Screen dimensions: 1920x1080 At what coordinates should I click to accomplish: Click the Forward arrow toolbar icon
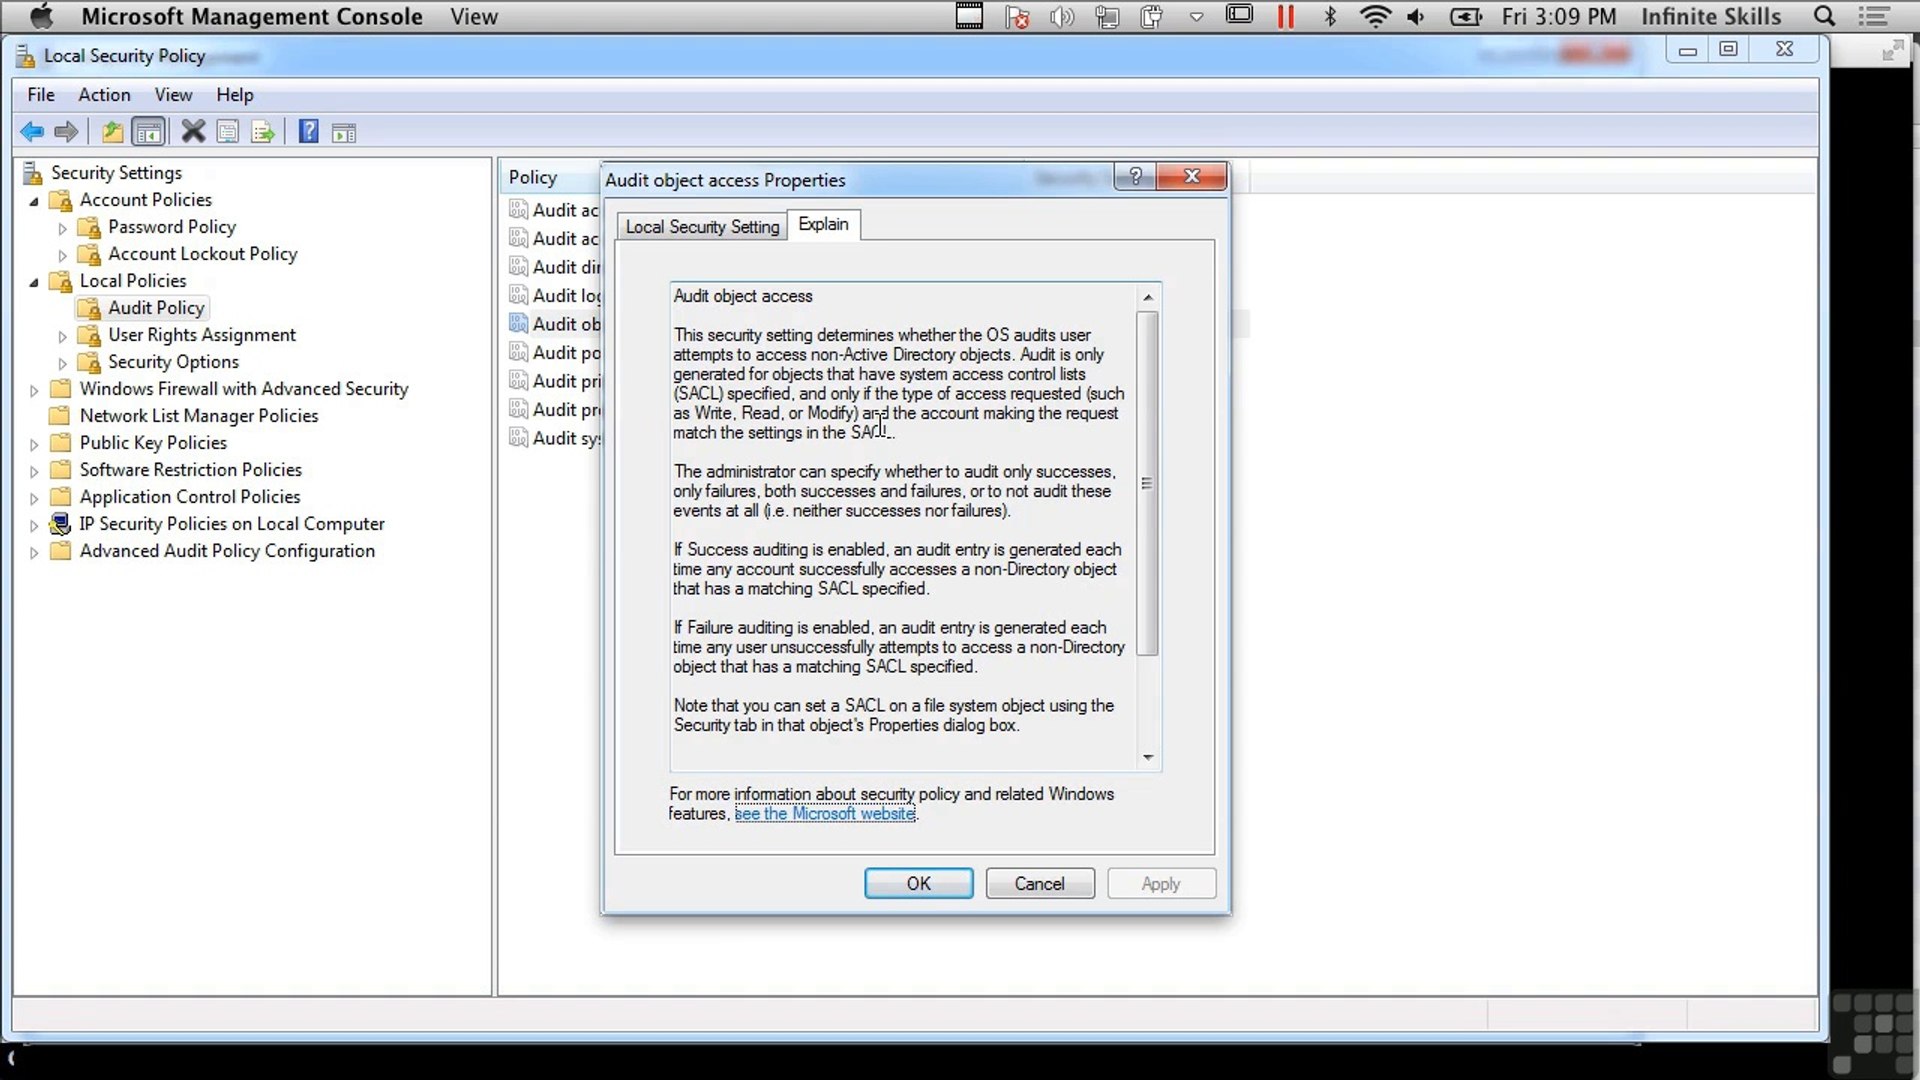[66, 132]
